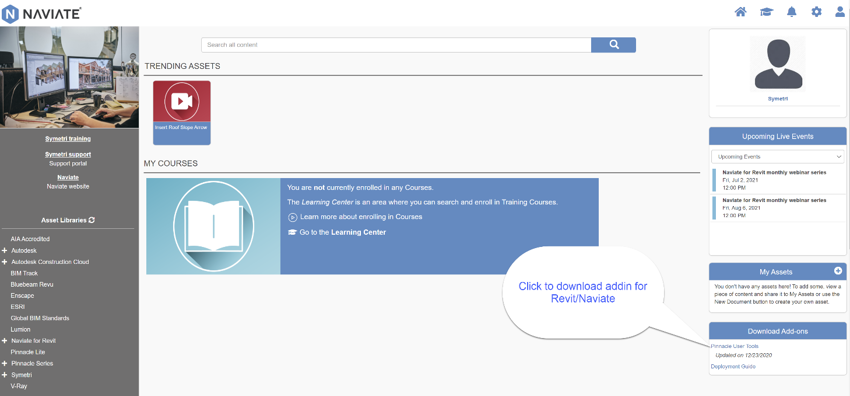This screenshot has width=850, height=396.
Task: Select ESRI library
Action: pyautogui.click(x=18, y=307)
